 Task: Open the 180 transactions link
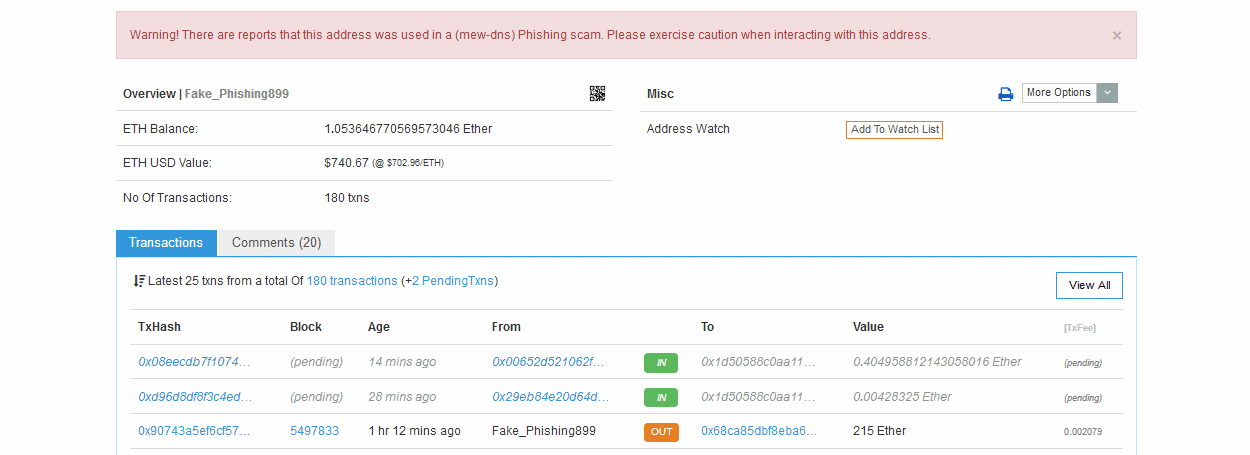coord(352,281)
